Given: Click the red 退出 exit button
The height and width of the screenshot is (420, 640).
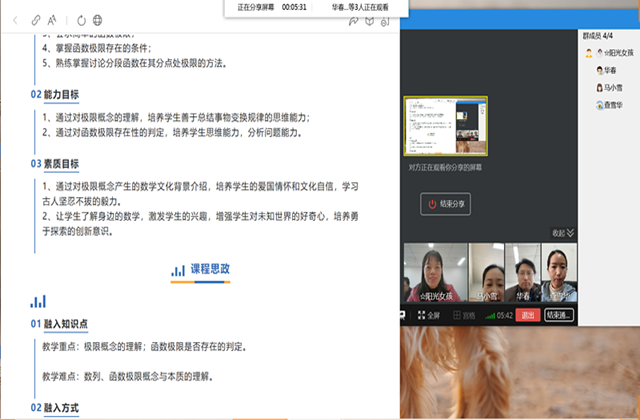Looking at the screenshot, I should point(528,314).
